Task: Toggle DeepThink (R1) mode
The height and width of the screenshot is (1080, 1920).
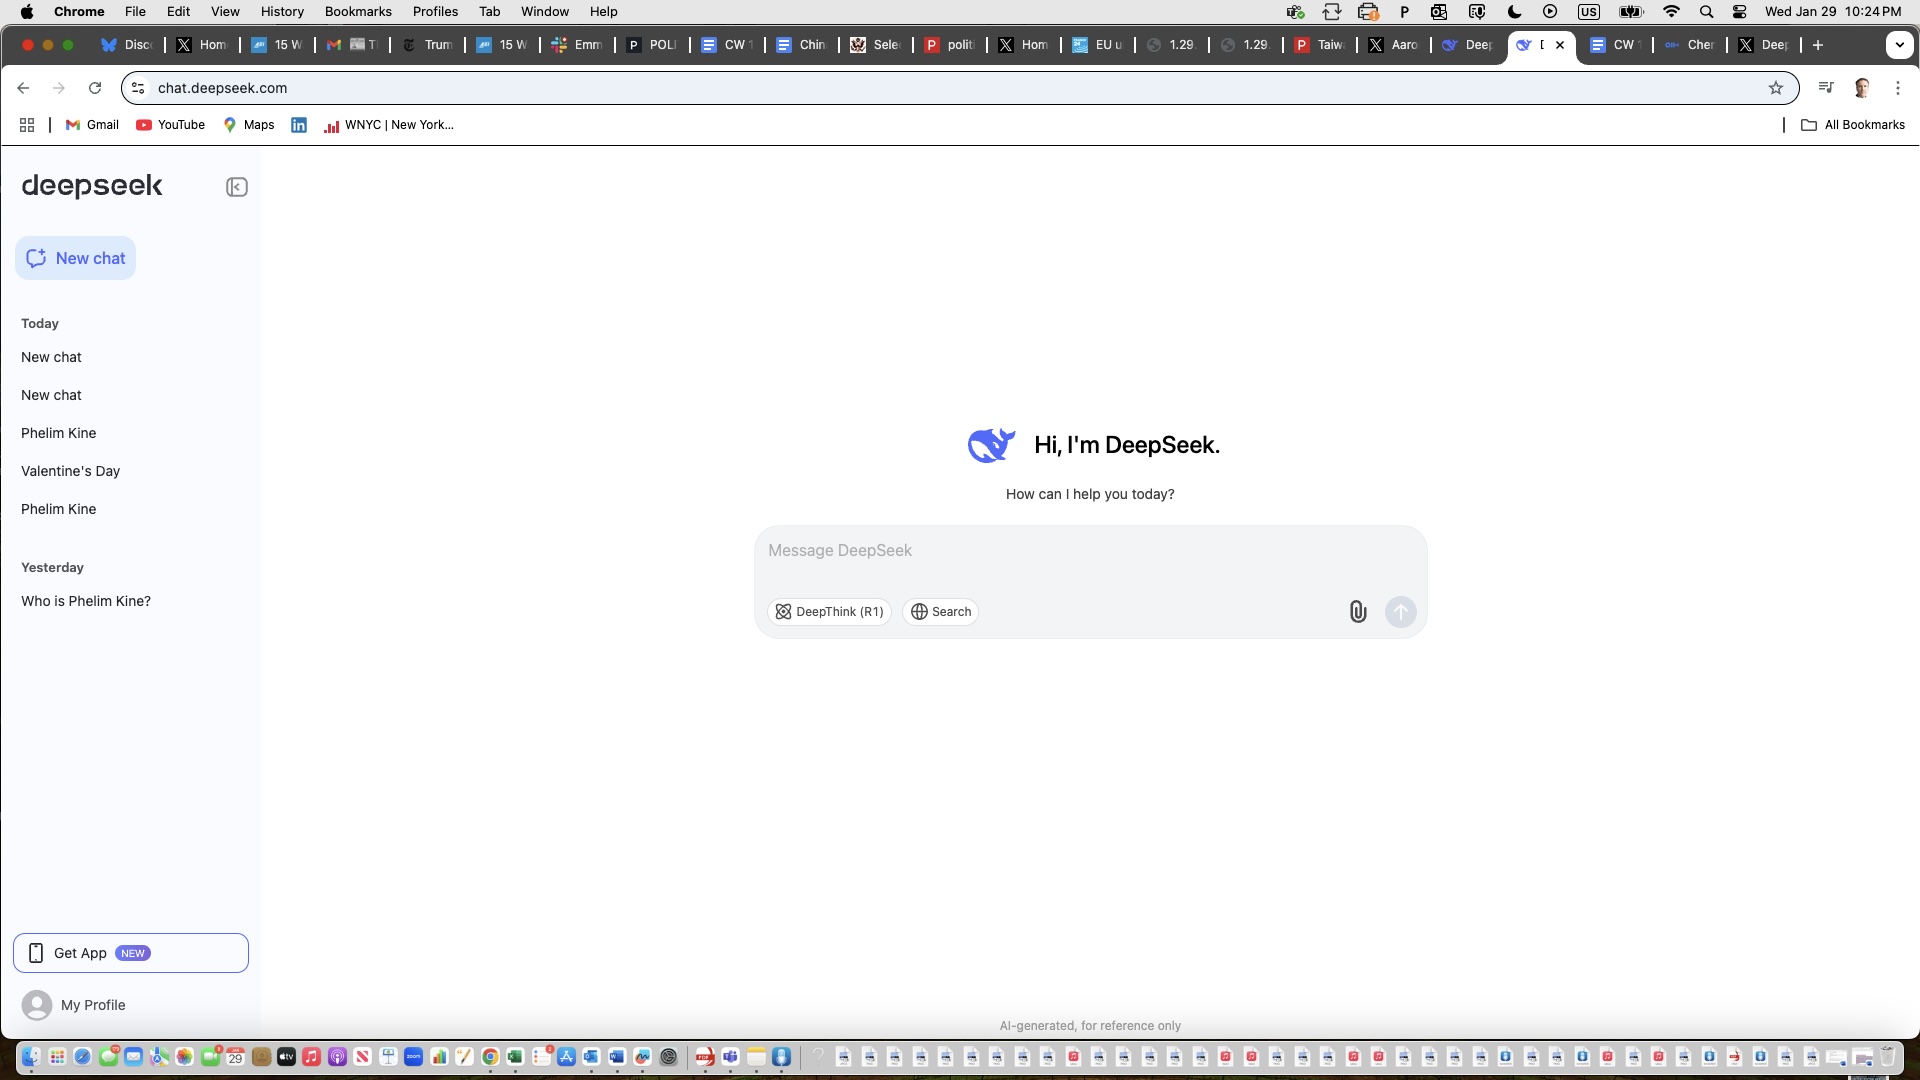Action: 829,611
